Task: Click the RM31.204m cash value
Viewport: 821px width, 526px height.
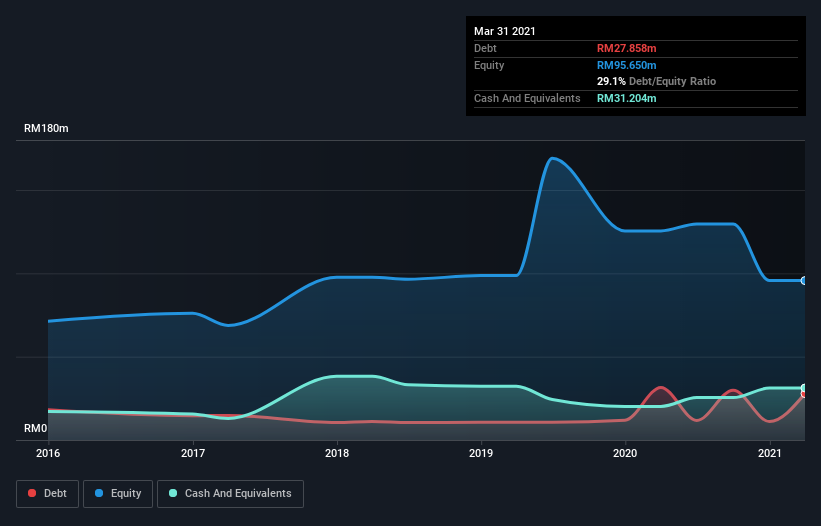Action: click(626, 98)
